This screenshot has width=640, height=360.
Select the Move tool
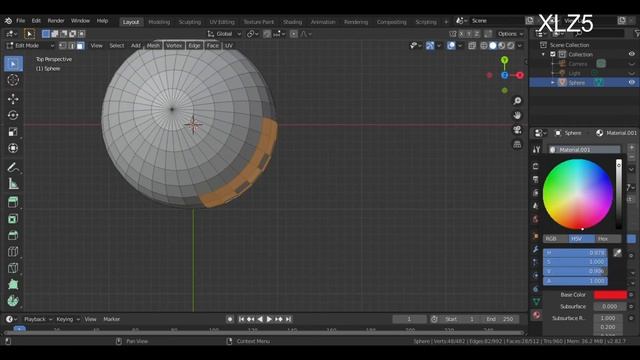[x=13, y=99]
